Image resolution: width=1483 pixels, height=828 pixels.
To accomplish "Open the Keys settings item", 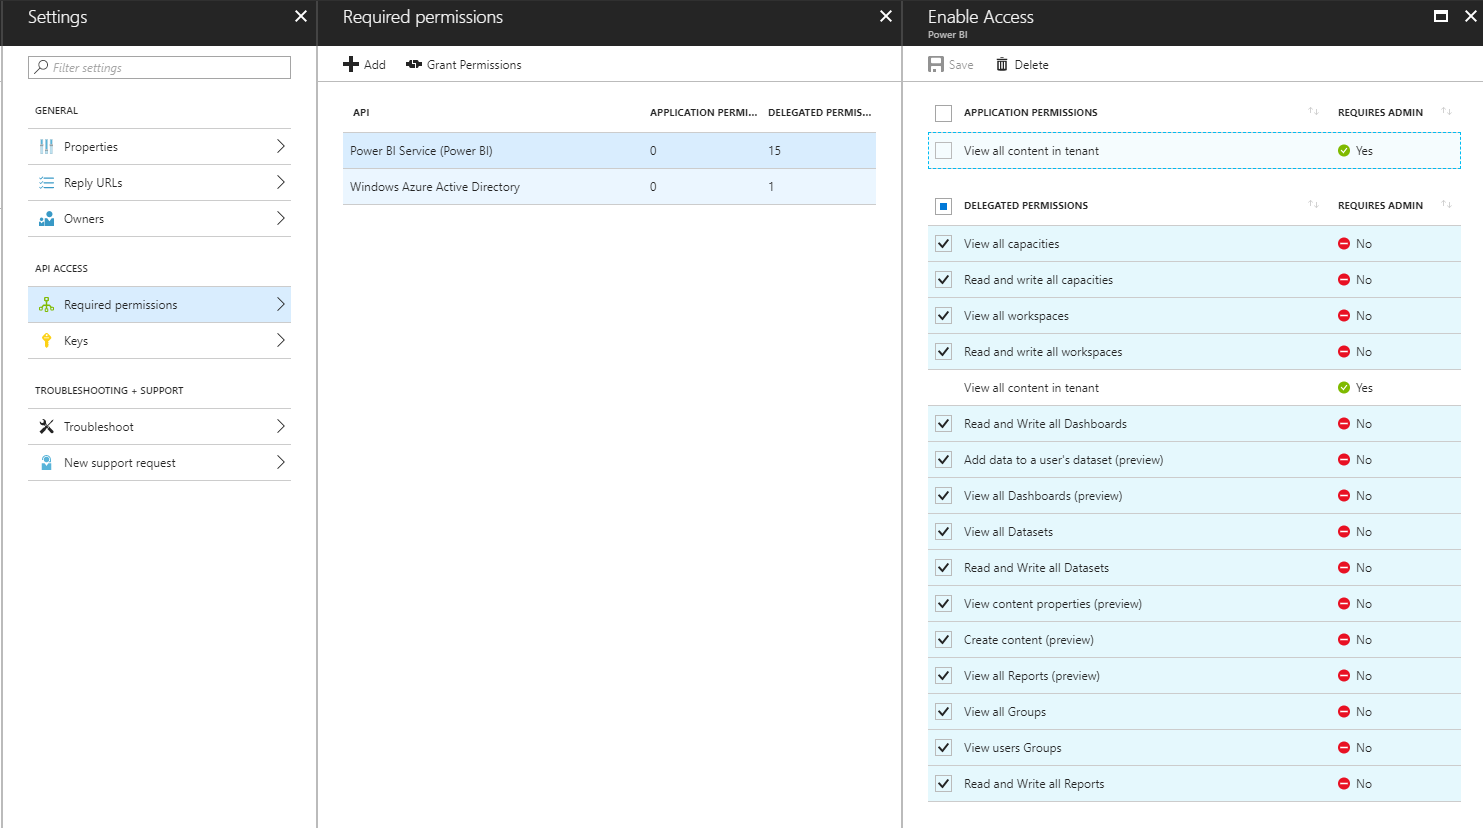I will pyautogui.click(x=159, y=341).
